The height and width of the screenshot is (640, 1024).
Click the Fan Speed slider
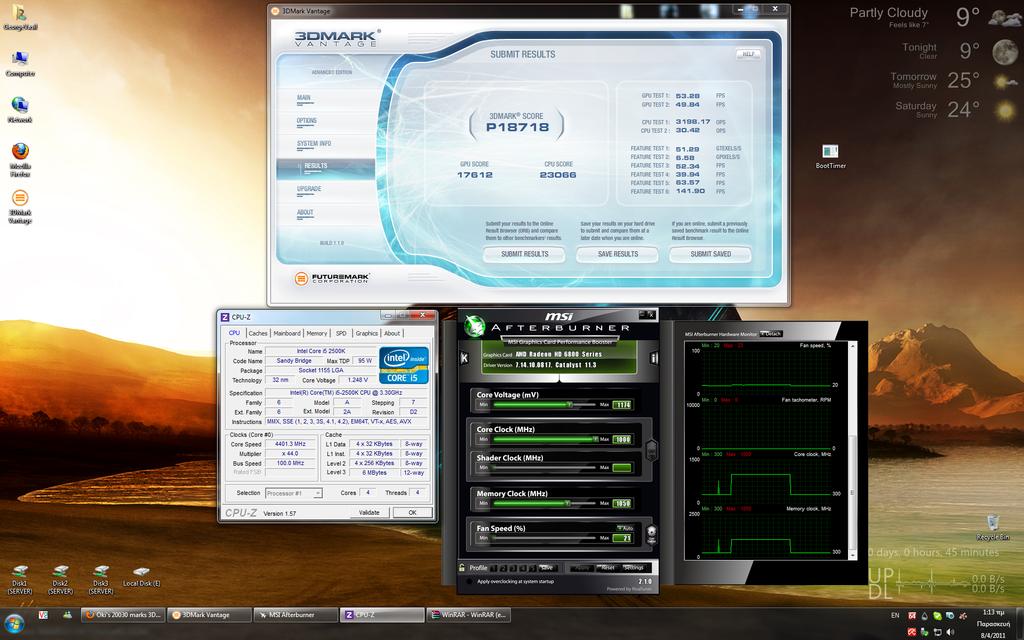tap(545, 538)
